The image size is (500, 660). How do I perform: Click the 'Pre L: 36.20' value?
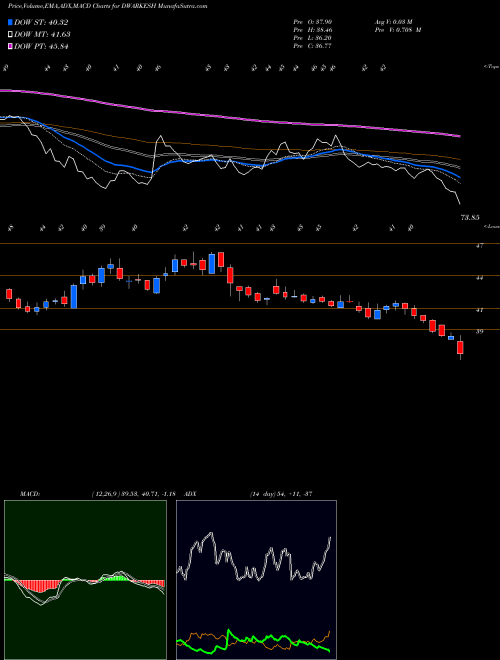312,38
